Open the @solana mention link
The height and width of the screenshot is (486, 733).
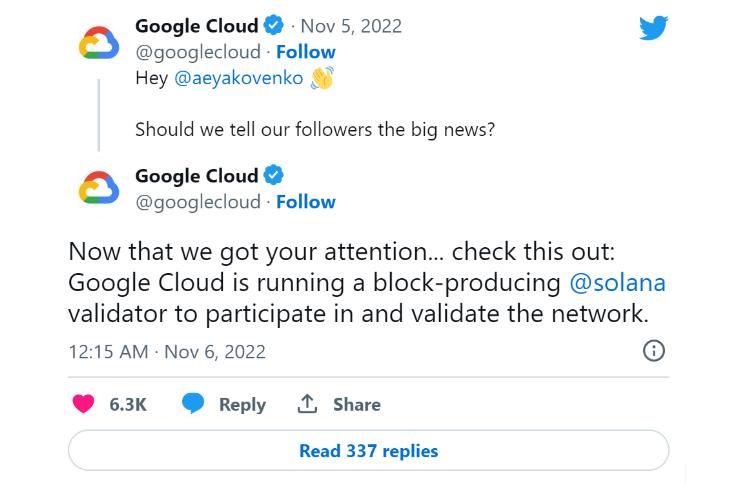(x=617, y=283)
